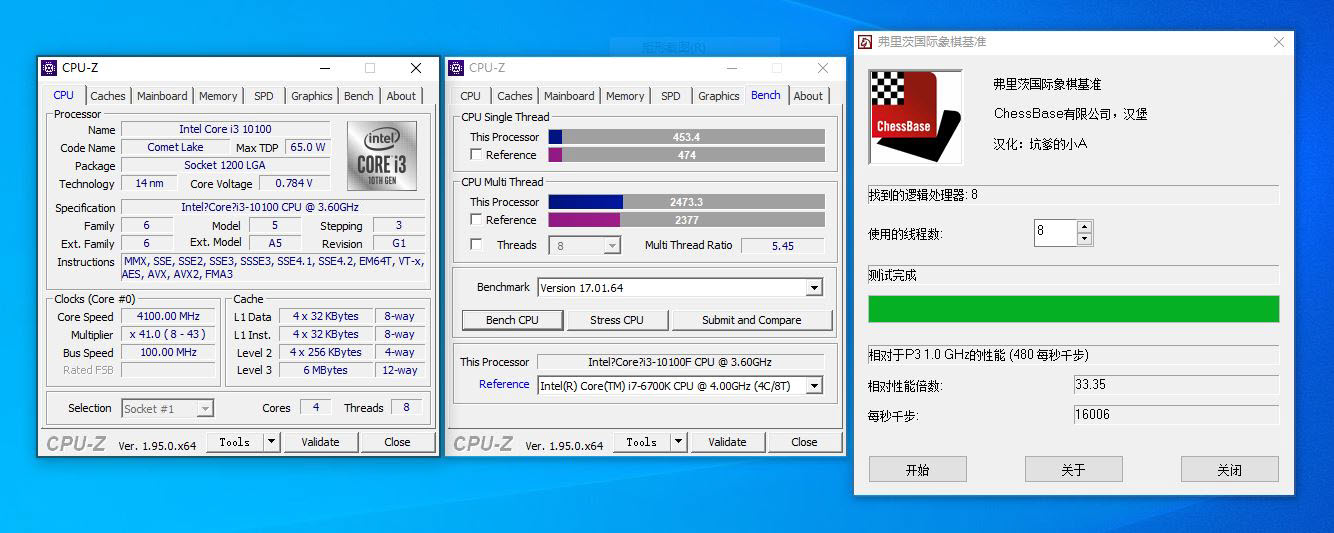This screenshot has width=1334, height=533.
Task: Click multi thread Reference bar 2377
Action: tap(686, 220)
